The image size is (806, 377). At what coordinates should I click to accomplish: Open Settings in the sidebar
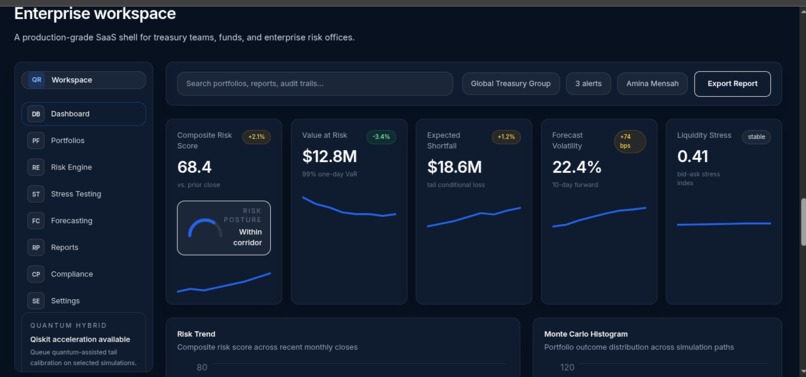coord(84,301)
